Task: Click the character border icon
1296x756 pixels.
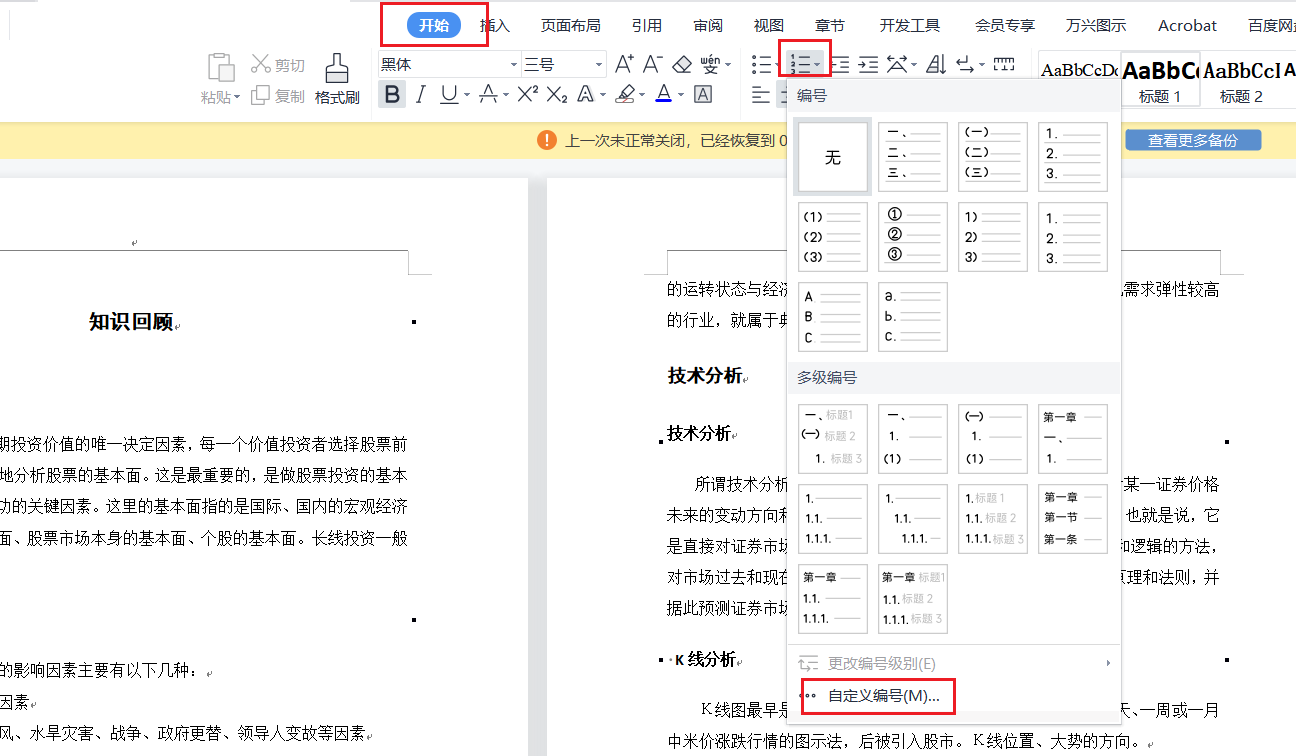Action: pyautogui.click(x=703, y=94)
